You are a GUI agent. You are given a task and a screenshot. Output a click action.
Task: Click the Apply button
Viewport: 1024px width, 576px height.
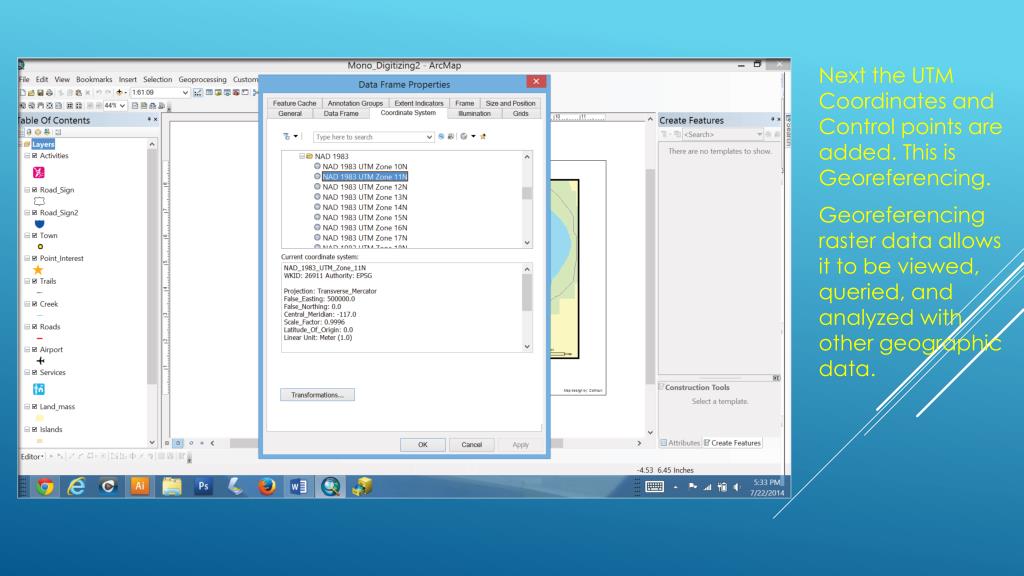point(520,445)
